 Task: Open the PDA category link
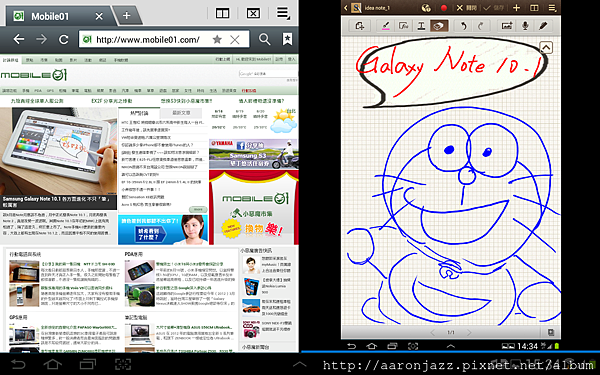(x=38, y=91)
